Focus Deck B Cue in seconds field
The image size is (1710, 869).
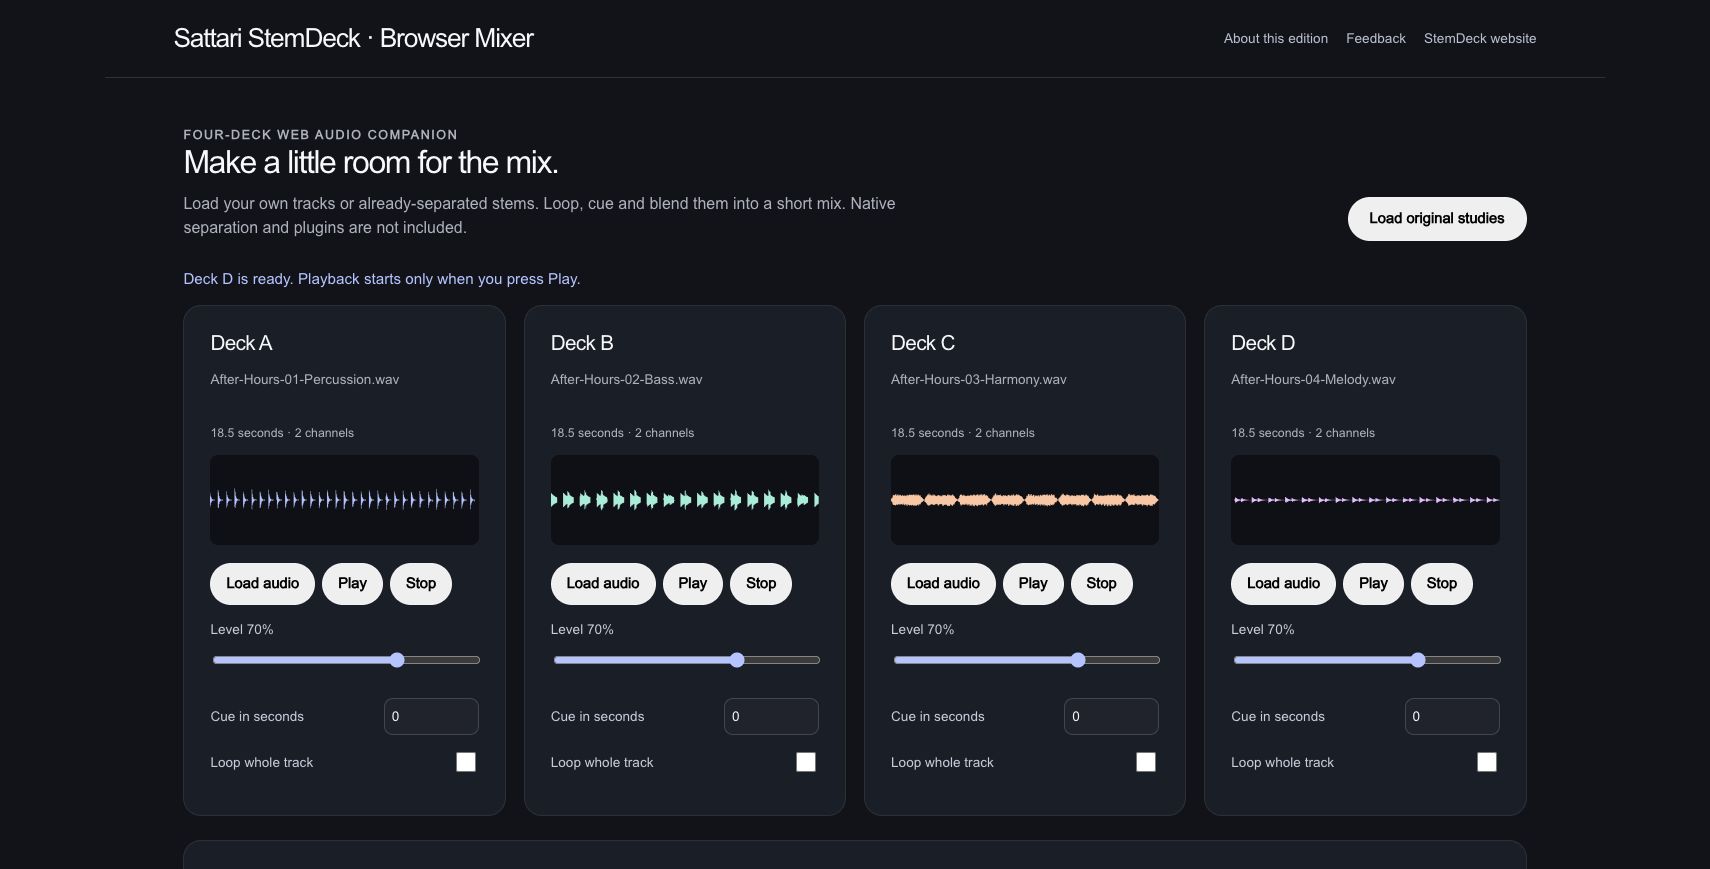click(771, 717)
